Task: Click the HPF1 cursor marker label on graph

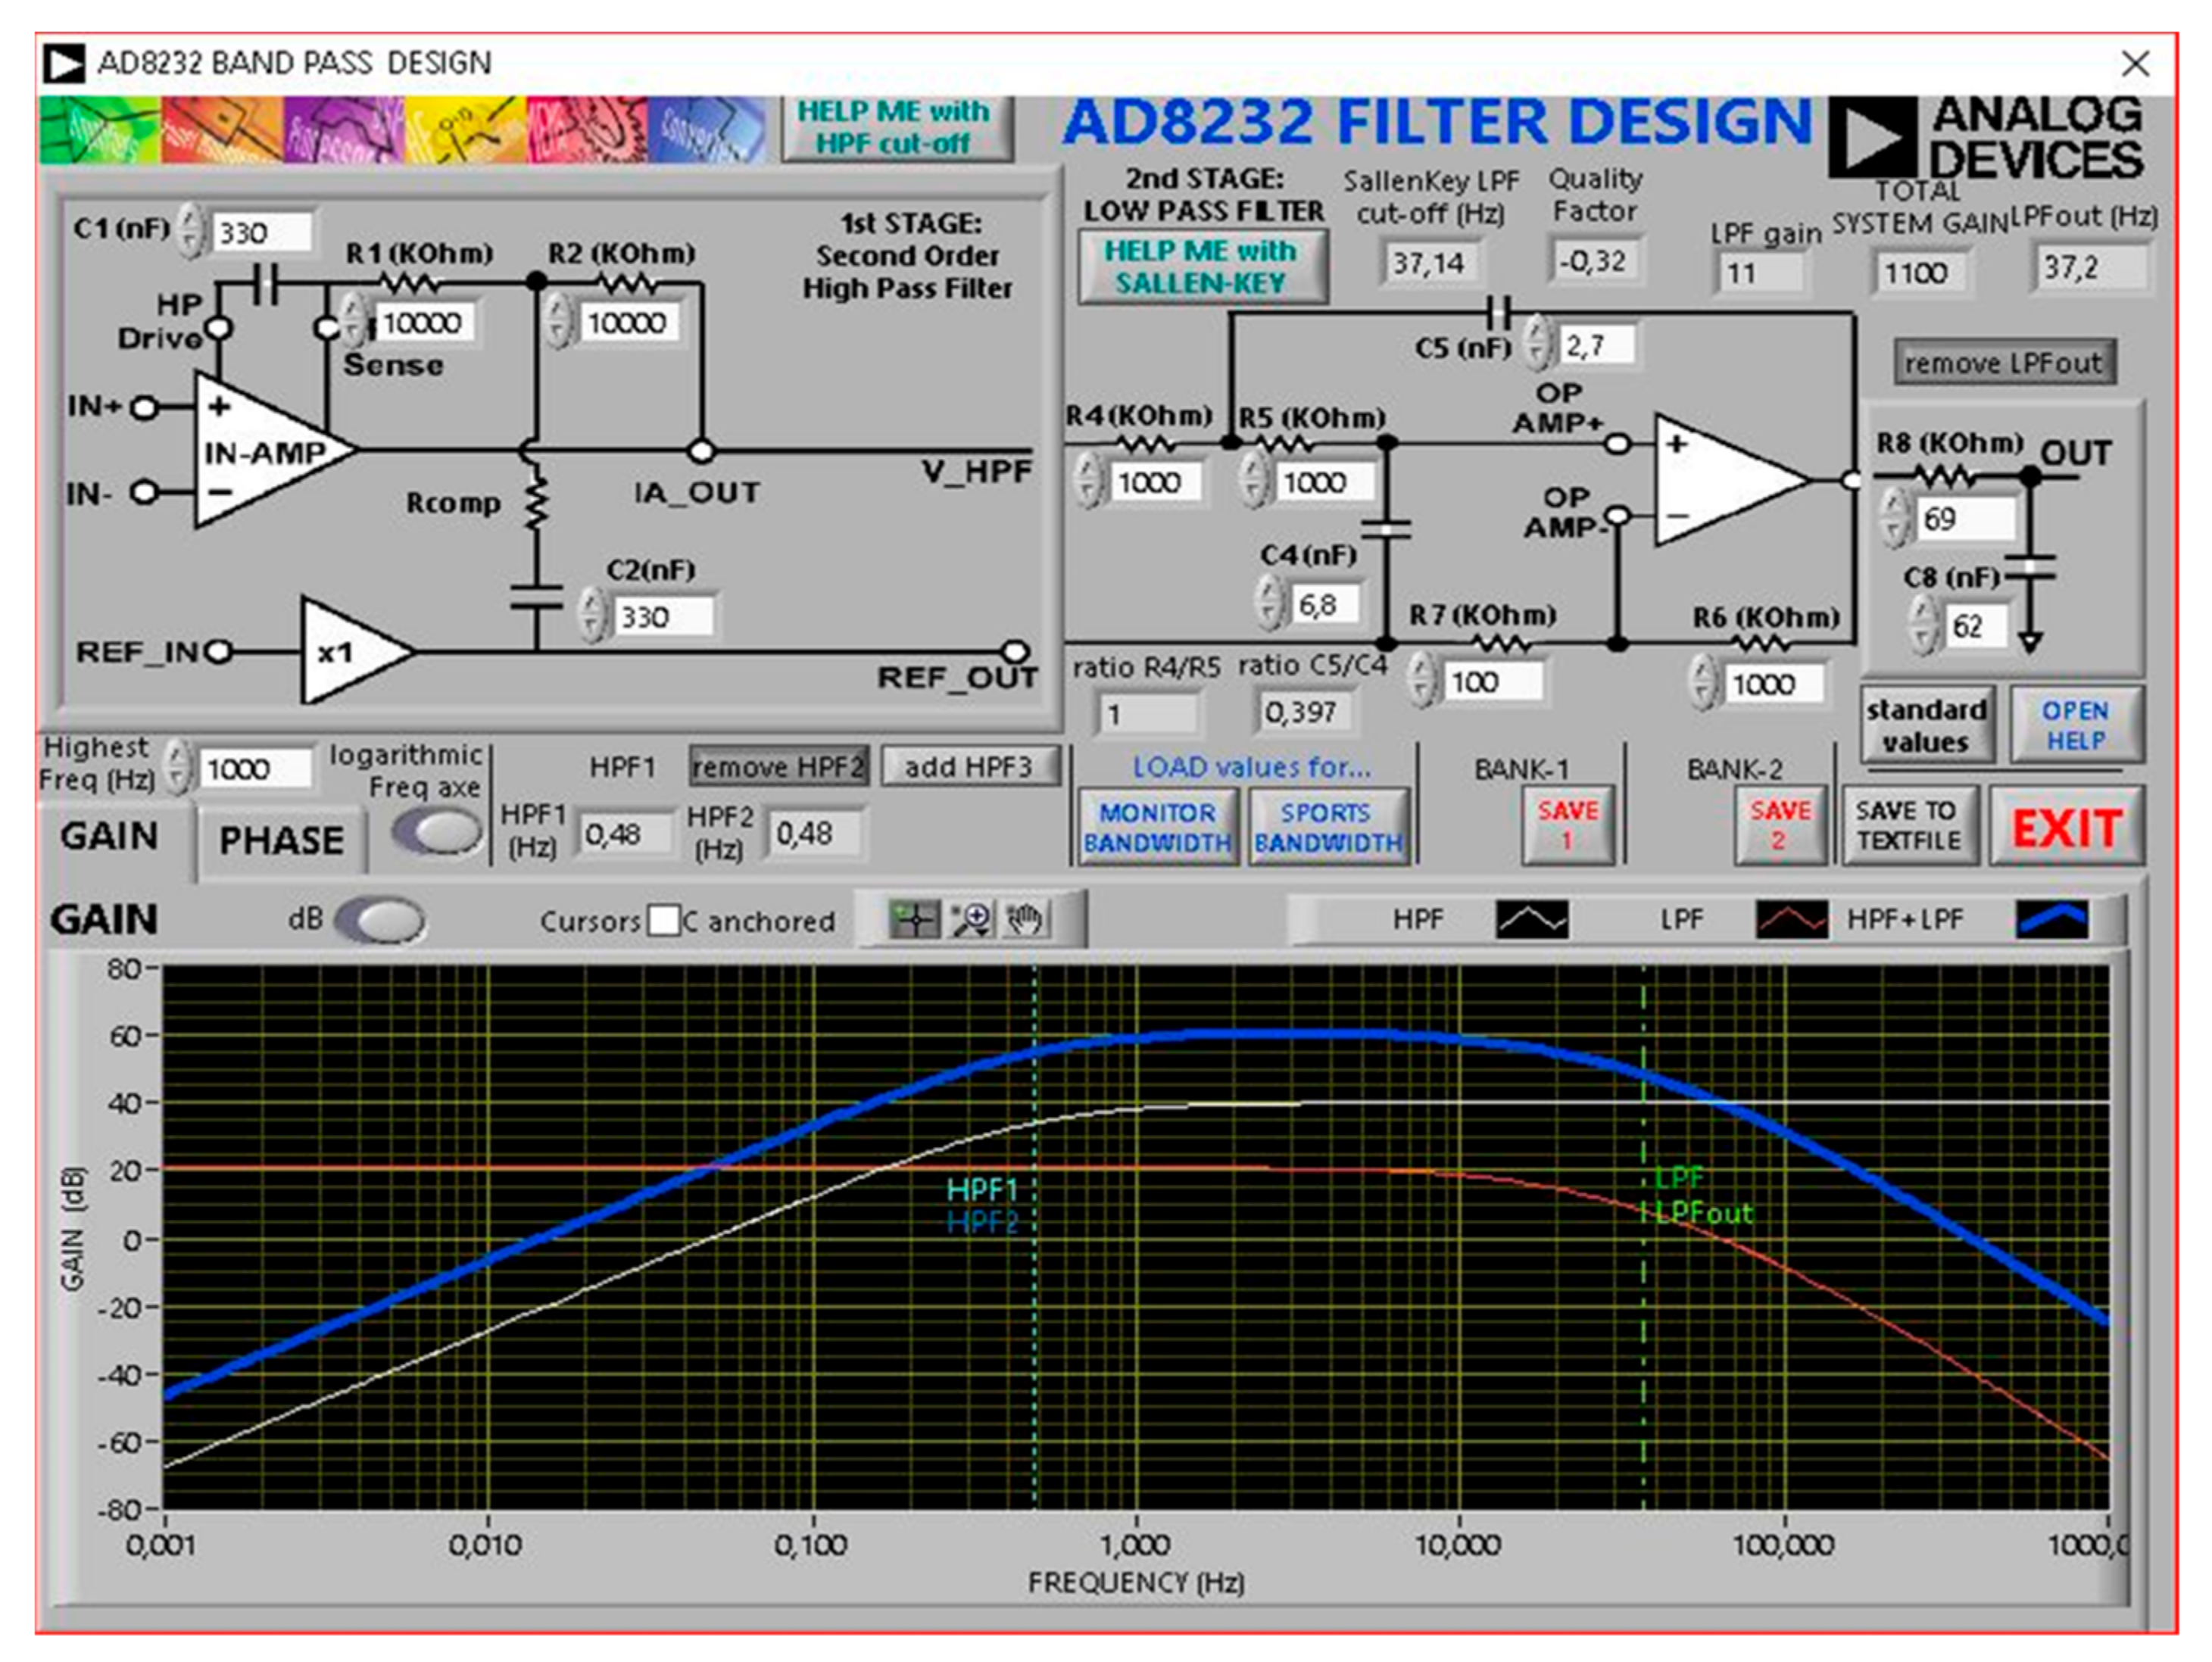Action: 982,1190
